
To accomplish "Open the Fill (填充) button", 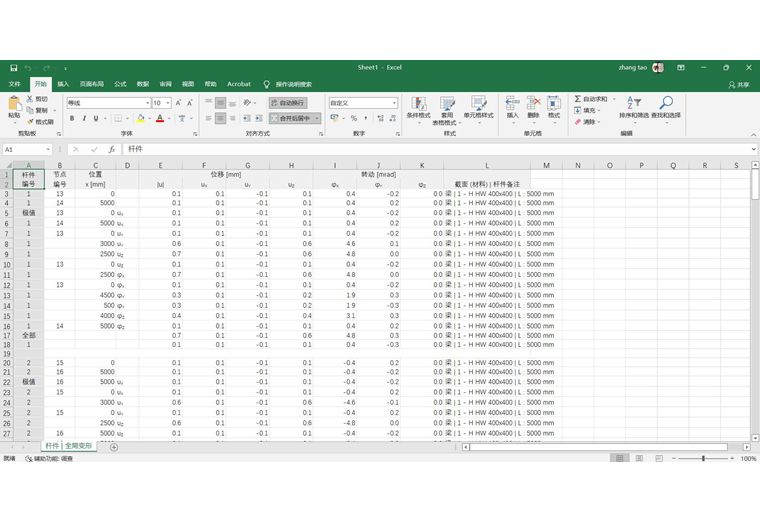I will pos(587,111).
